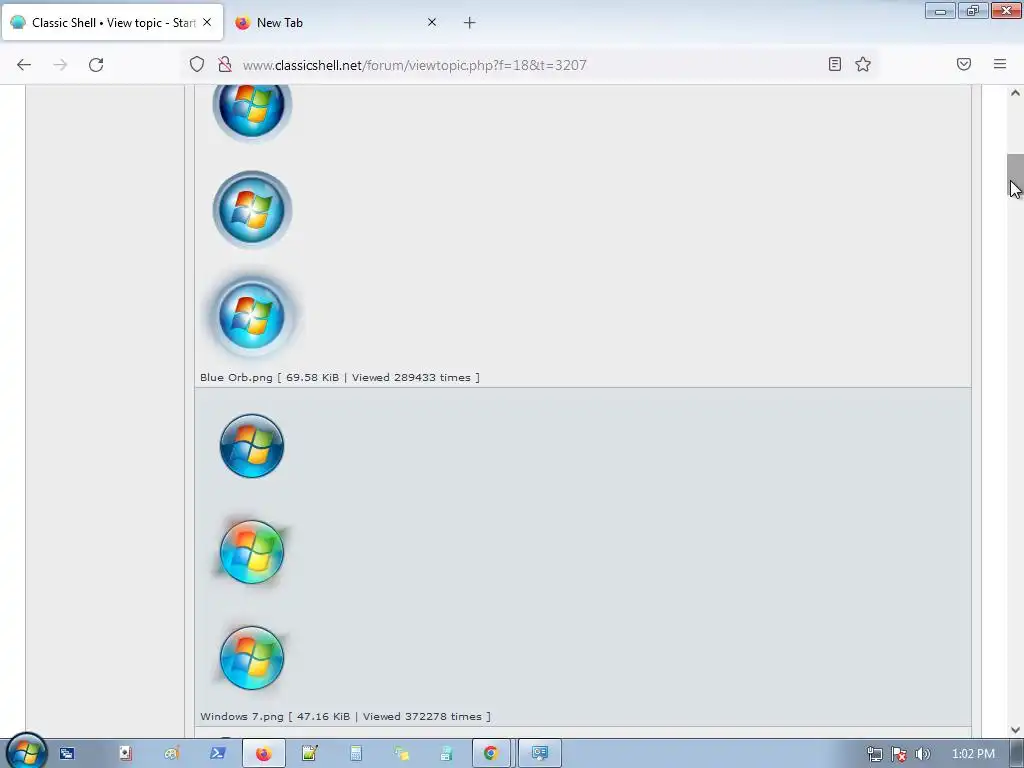Open the Notepad++ taskbar icon
The image size is (1024, 768).
tap(309, 754)
